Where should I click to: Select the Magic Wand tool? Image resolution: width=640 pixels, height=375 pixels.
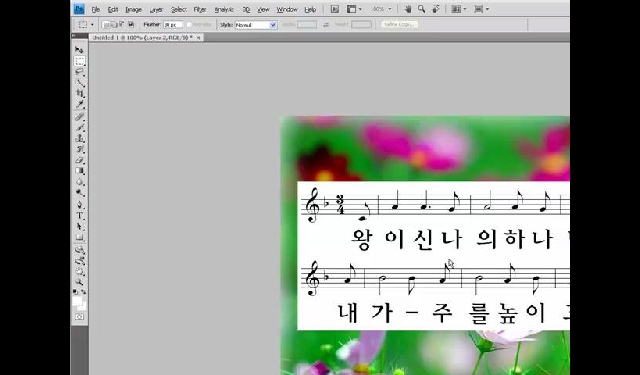[x=80, y=83]
